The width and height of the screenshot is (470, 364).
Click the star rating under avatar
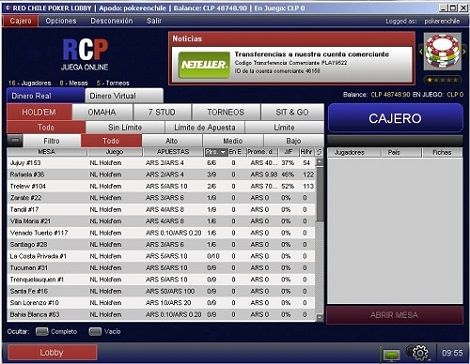click(442, 80)
